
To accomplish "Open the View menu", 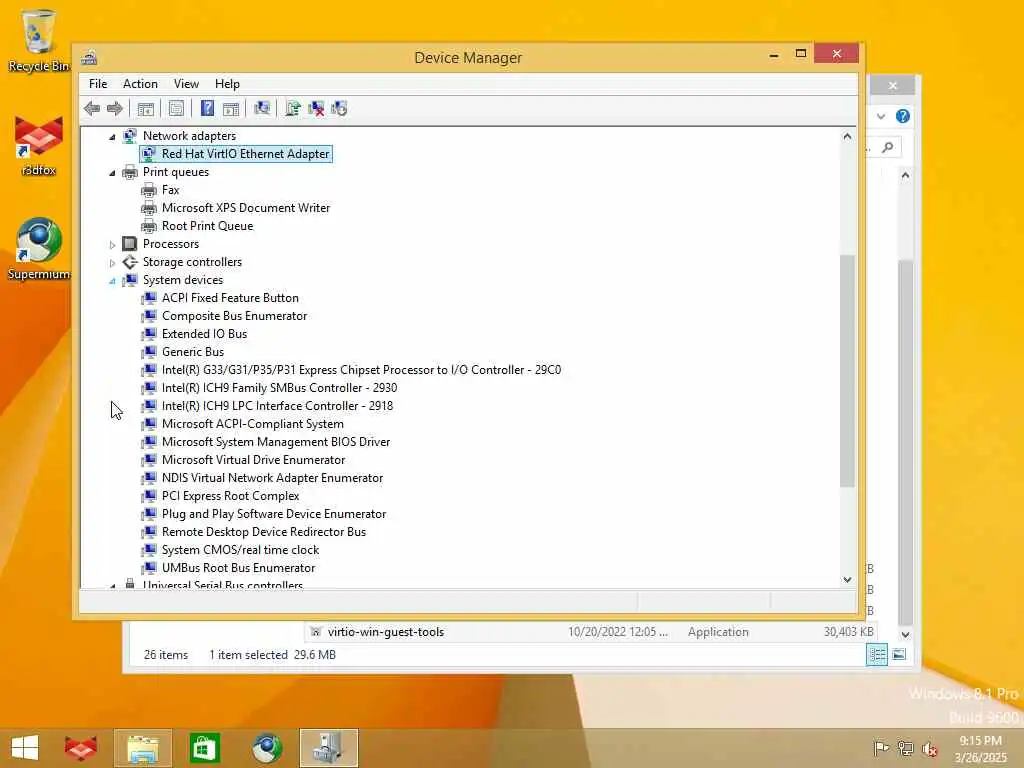I will 186,84.
